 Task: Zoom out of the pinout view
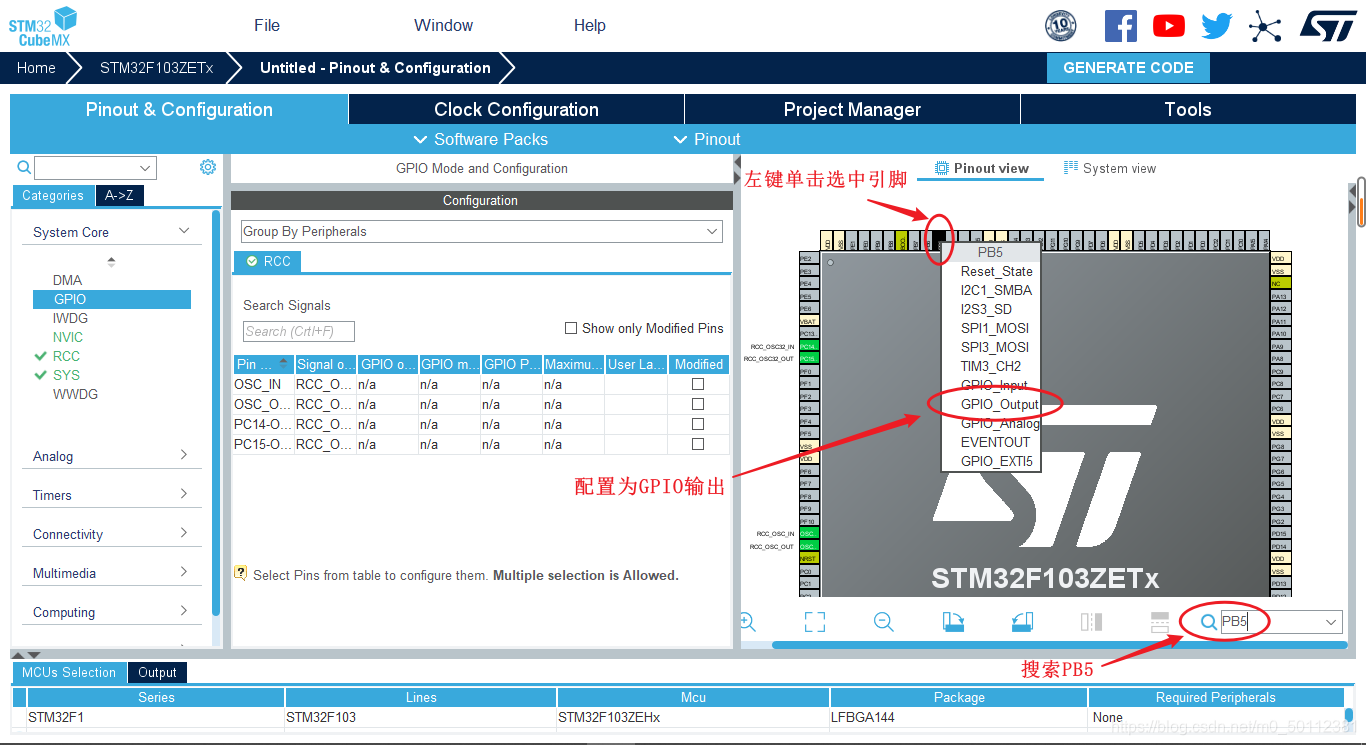[883, 622]
